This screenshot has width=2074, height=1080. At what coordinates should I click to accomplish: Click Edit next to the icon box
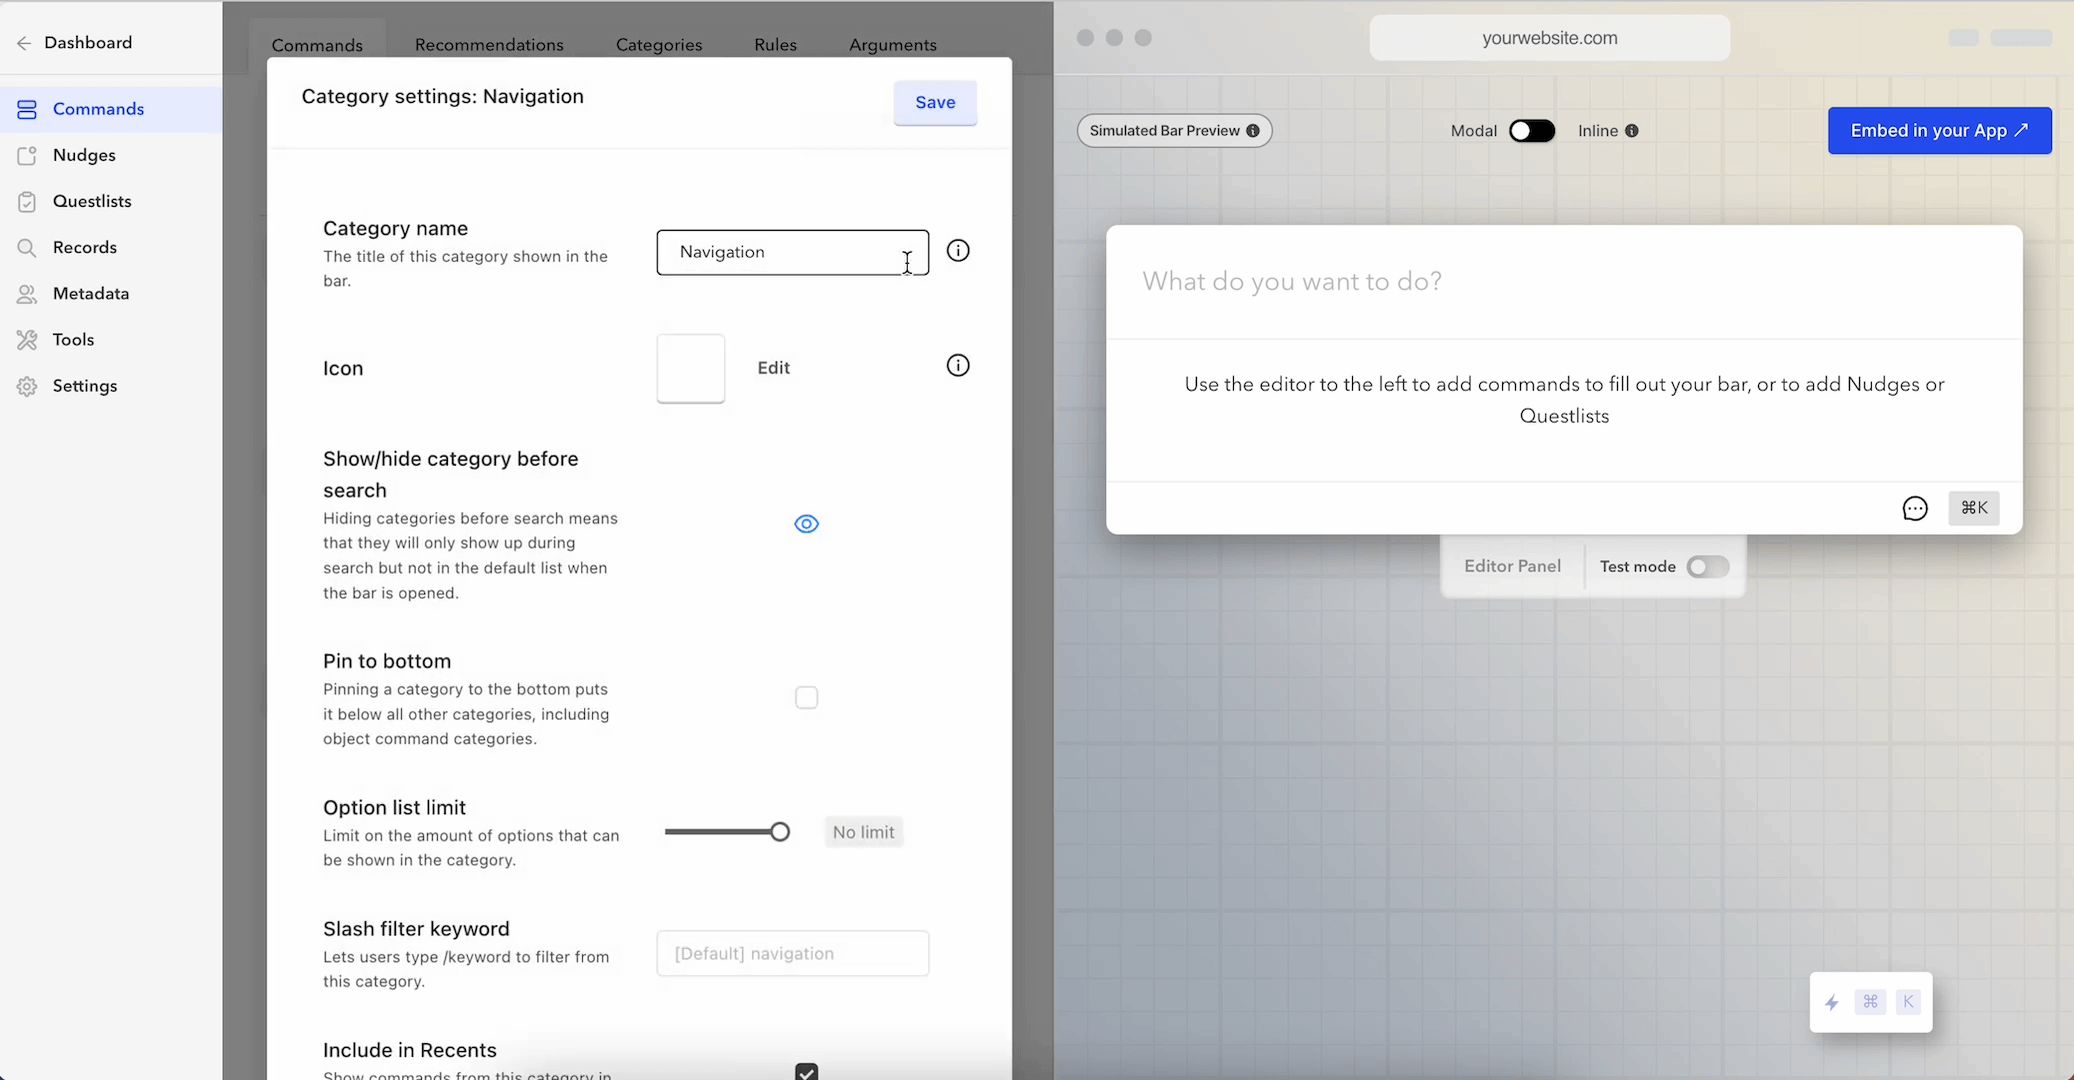[x=773, y=368]
